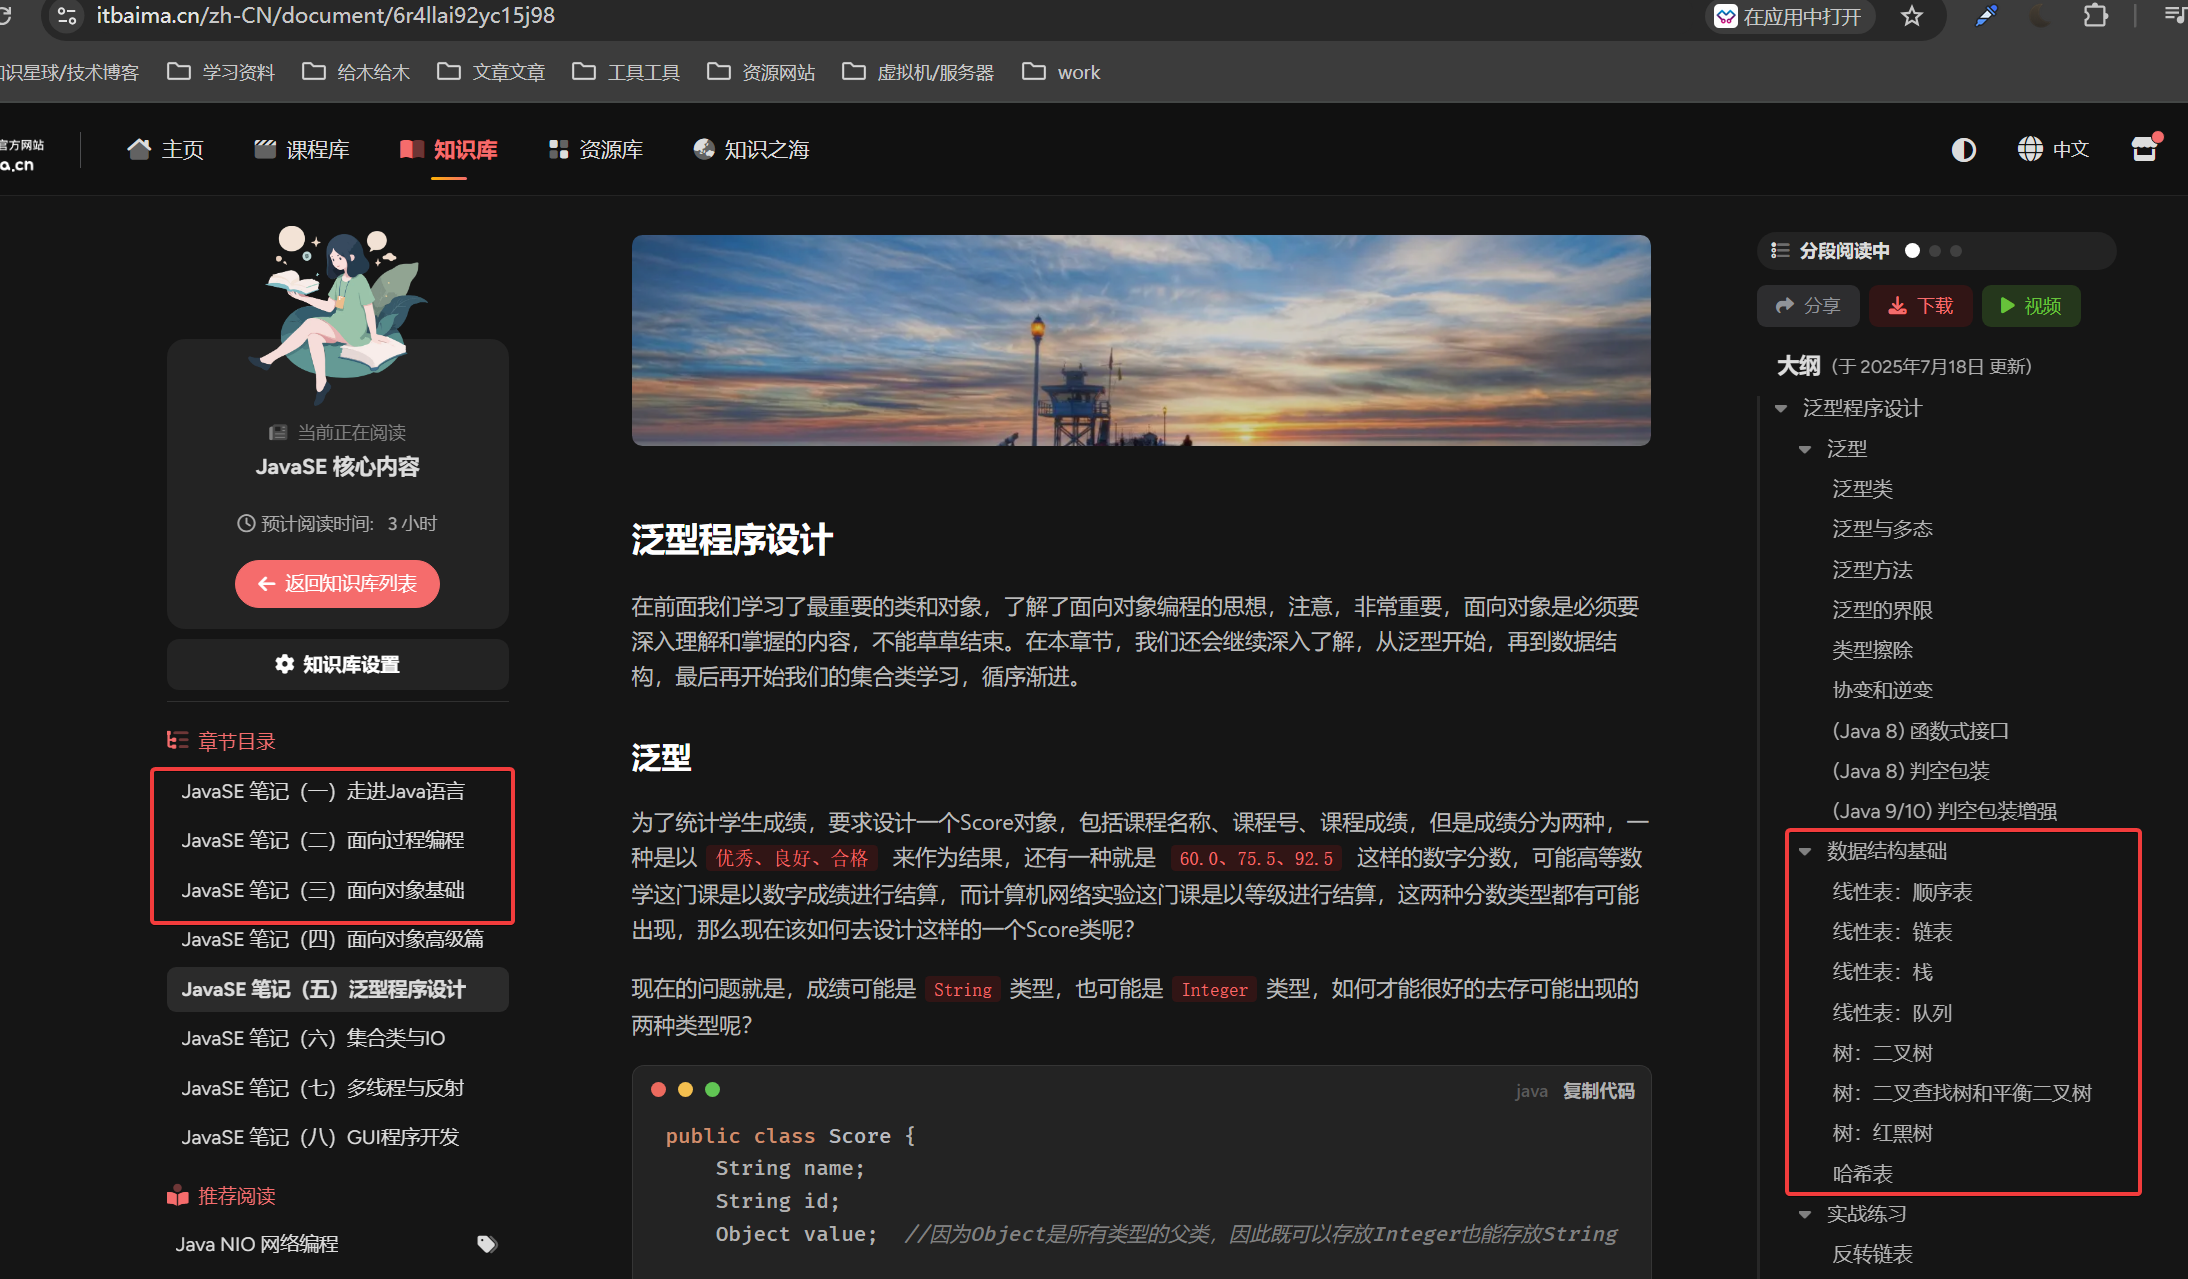
Task: Select the first 分段阅读 mode dot
Action: (1912, 251)
